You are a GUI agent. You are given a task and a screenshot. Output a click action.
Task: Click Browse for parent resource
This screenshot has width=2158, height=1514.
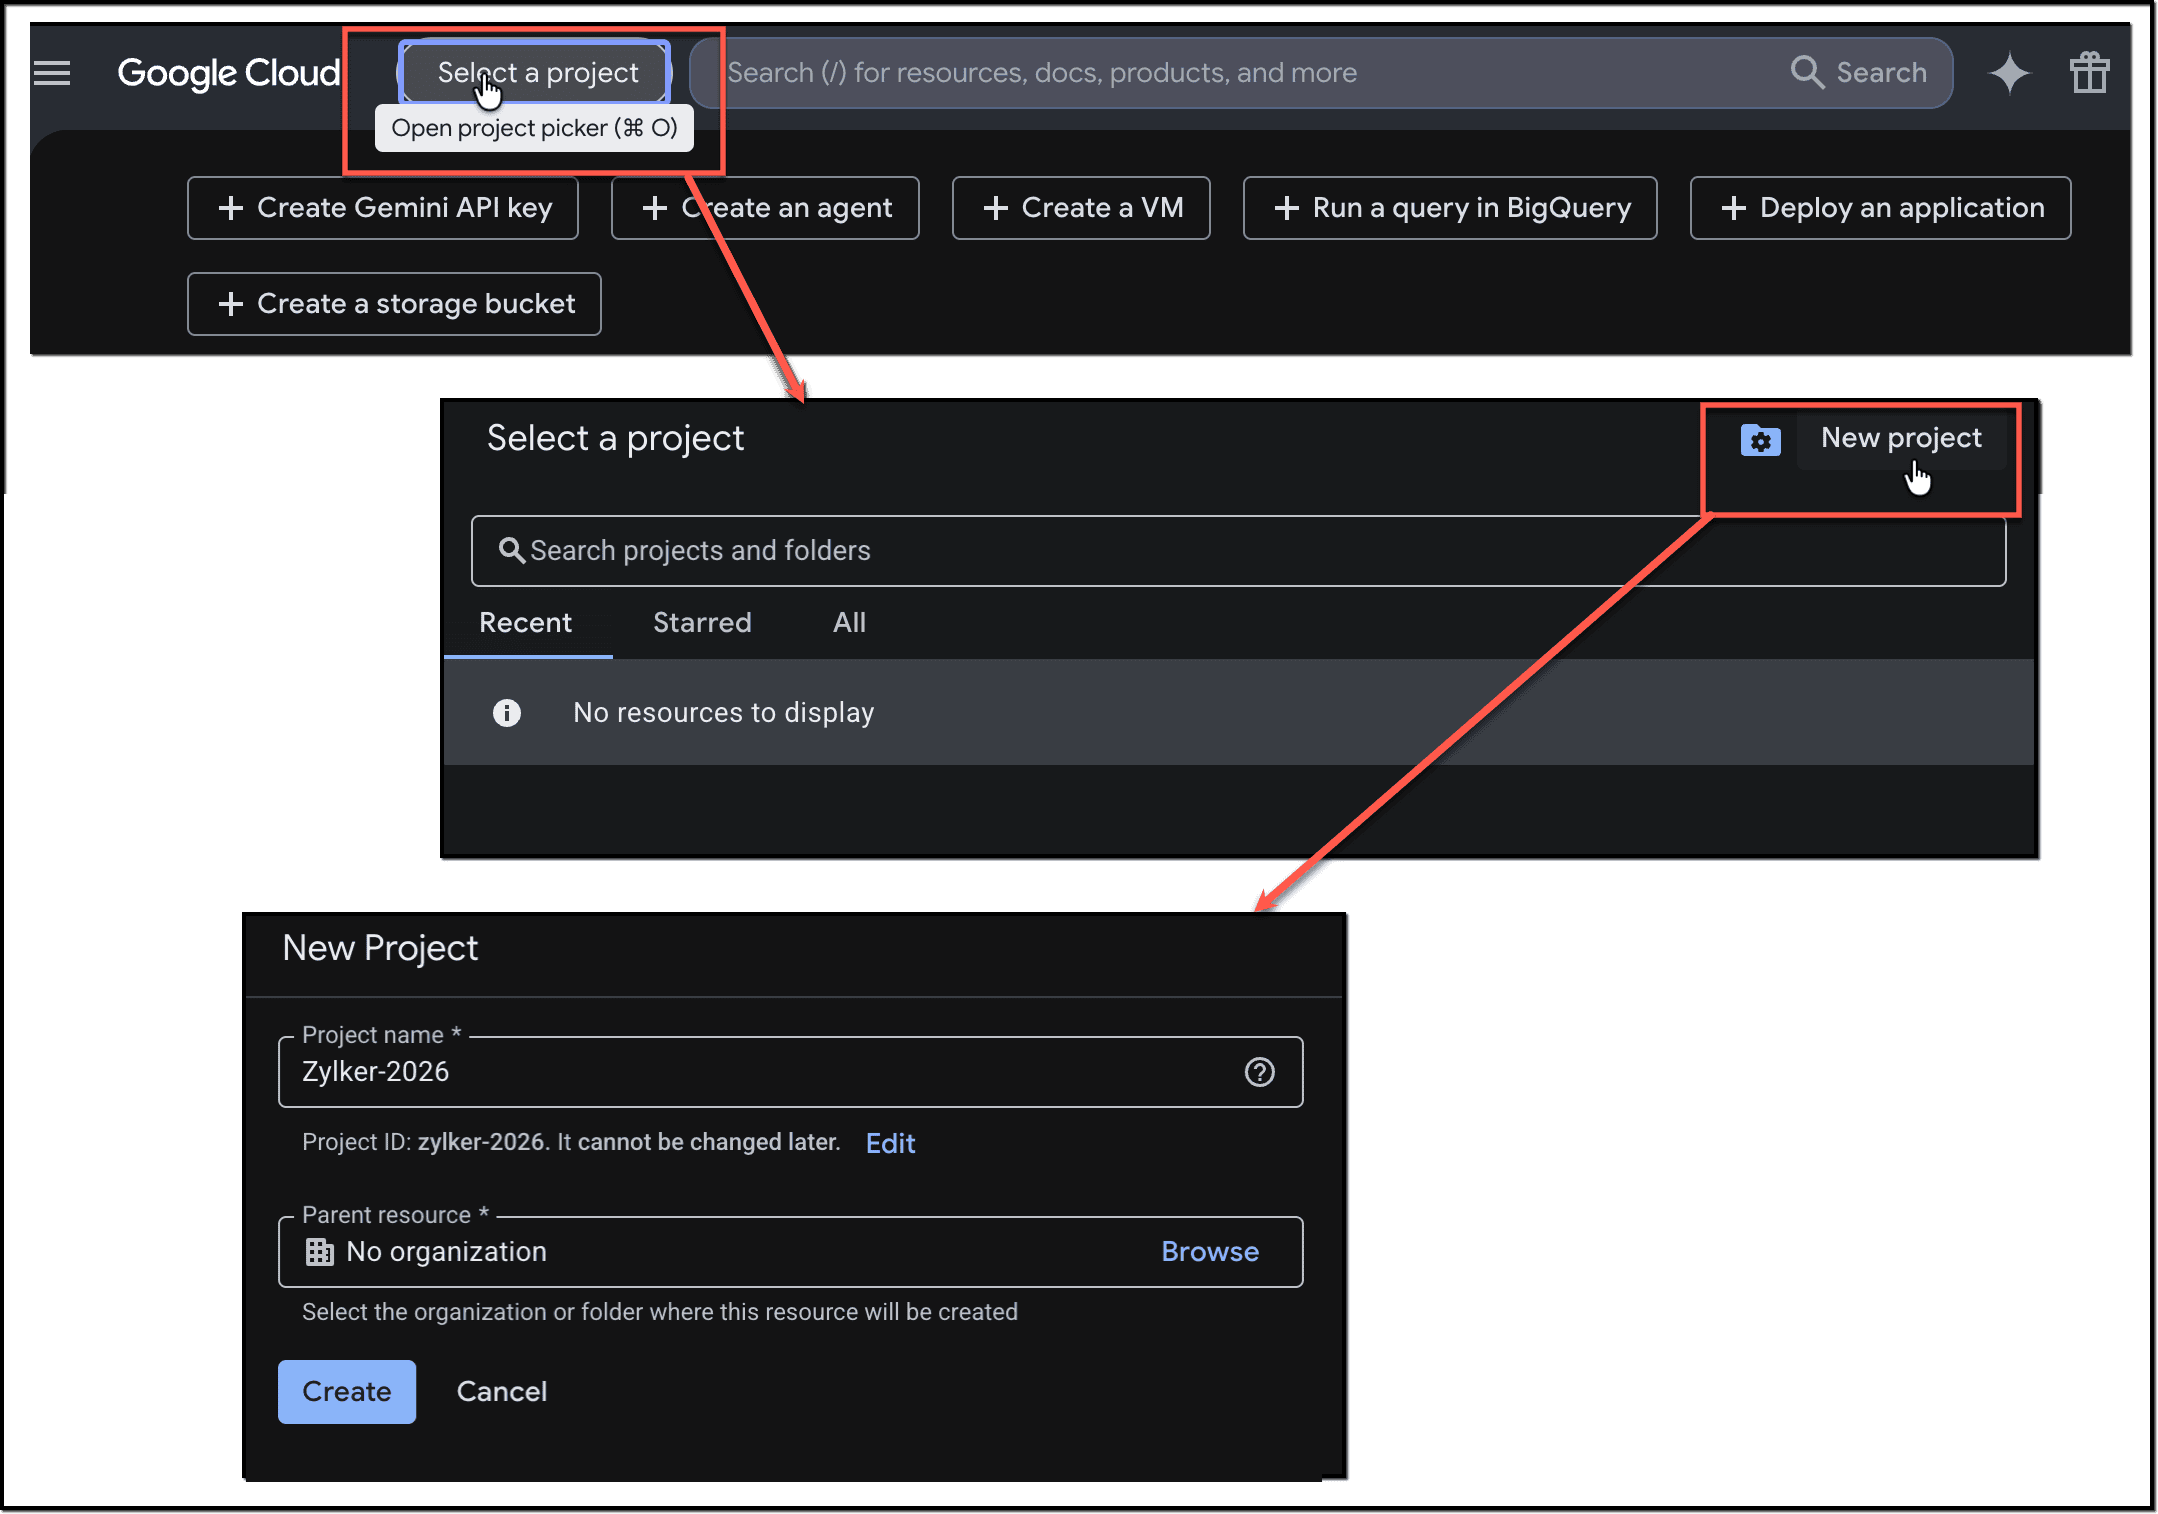tap(1210, 1252)
